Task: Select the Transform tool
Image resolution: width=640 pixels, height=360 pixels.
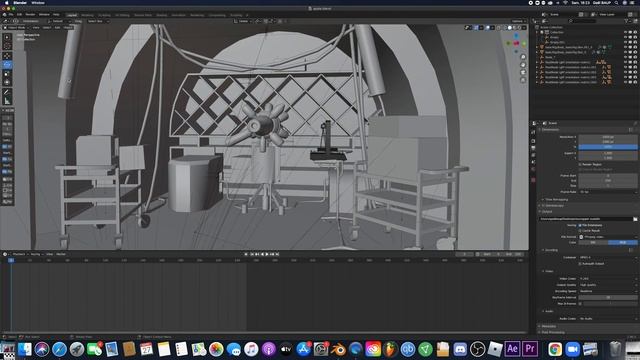Action: (x=7, y=82)
